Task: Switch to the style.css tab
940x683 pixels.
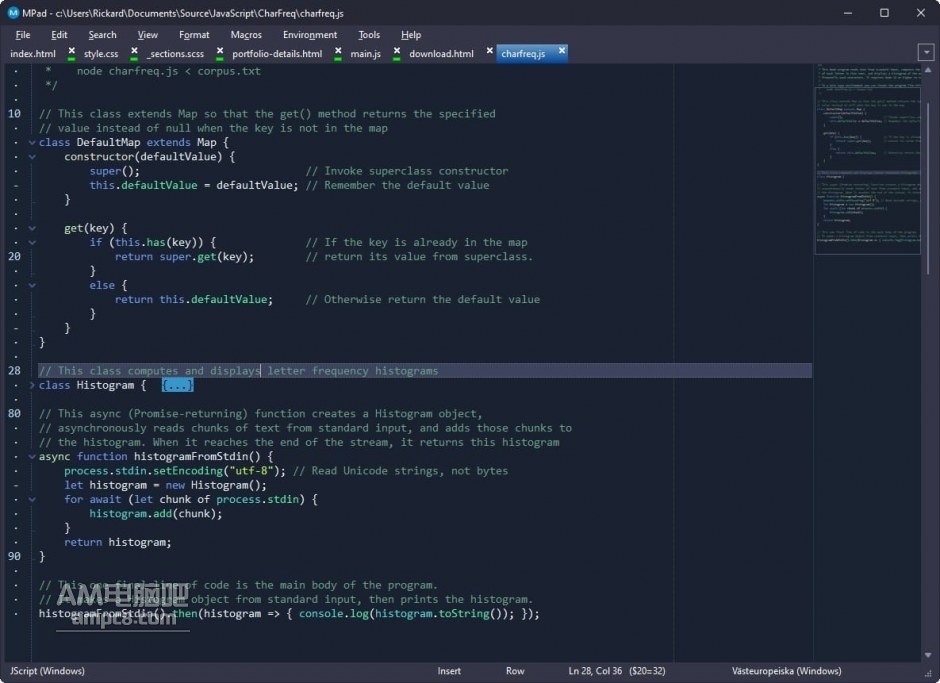Action: [101, 53]
